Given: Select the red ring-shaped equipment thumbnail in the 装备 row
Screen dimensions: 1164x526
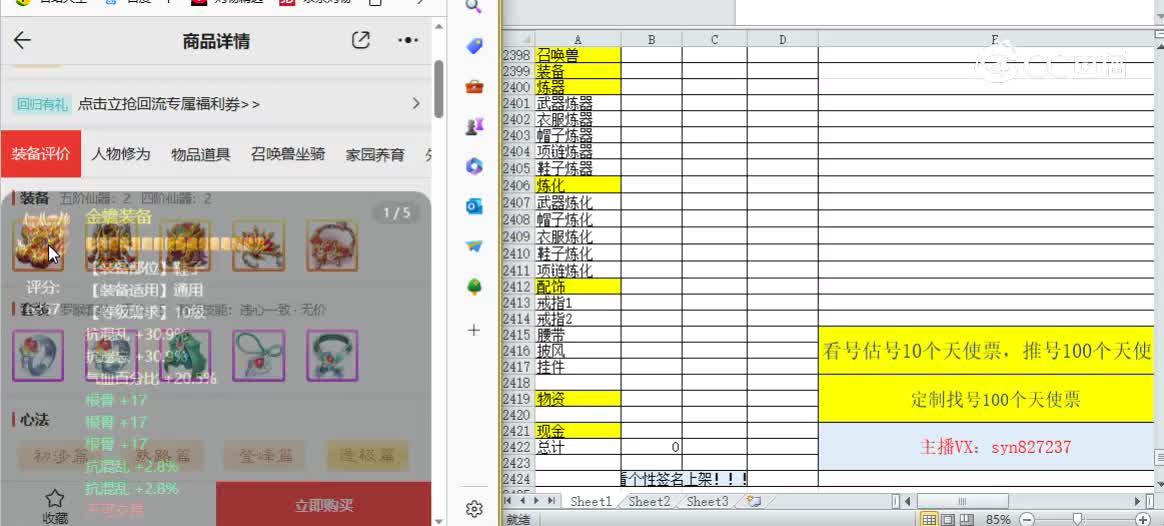Looking at the screenshot, I should (332, 245).
